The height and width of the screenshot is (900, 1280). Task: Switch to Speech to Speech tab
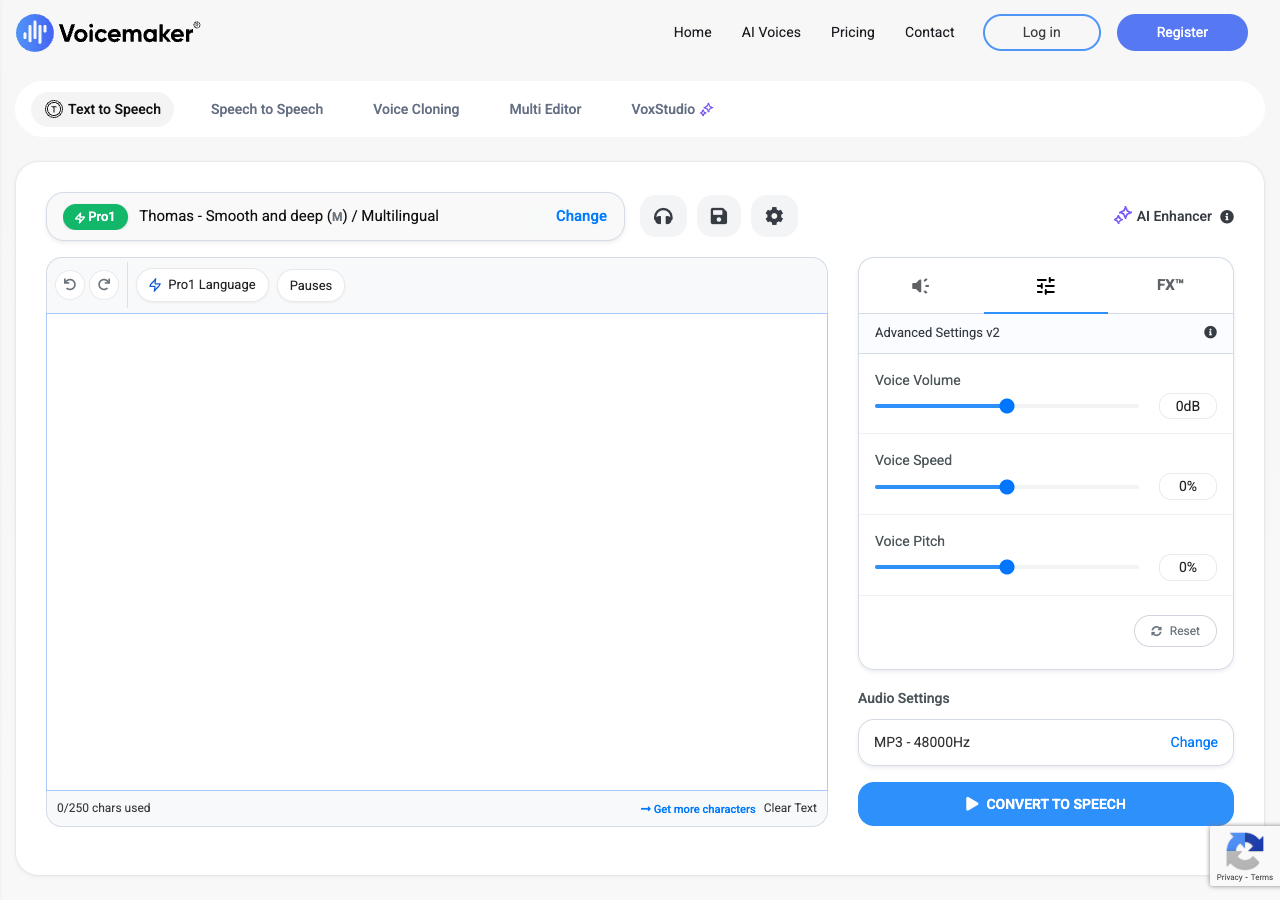click(x=267, y=109)
